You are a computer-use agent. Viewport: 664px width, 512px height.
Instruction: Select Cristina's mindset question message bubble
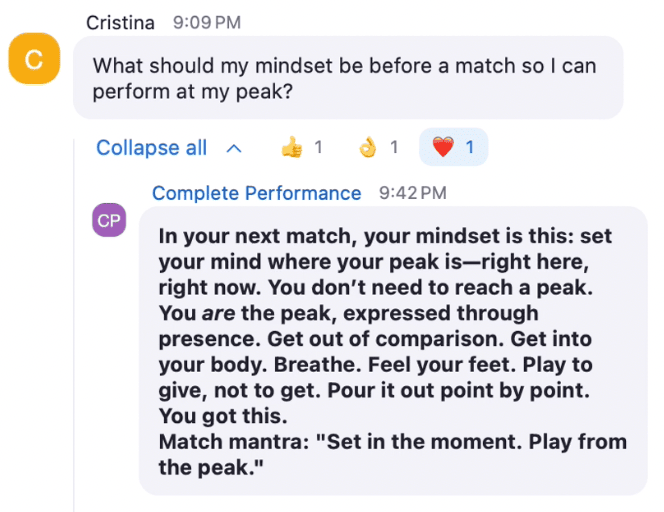click(x=348, y=77)
